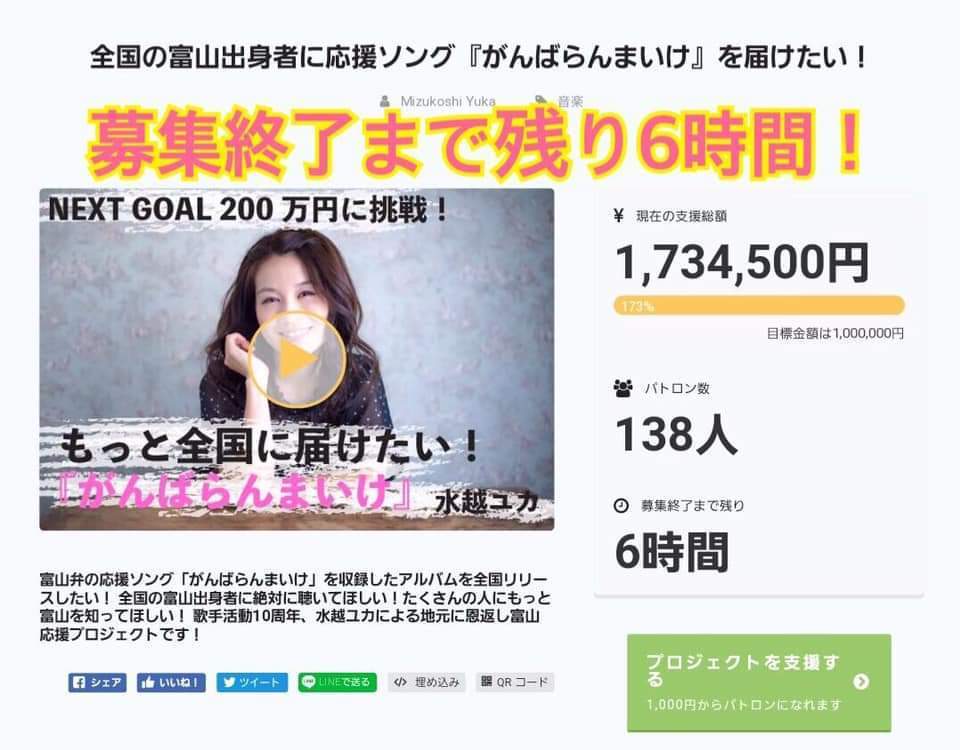
Task: Click the プロジェクトを支援する green button
Action: pyautogui.click(x=759, y=682)
